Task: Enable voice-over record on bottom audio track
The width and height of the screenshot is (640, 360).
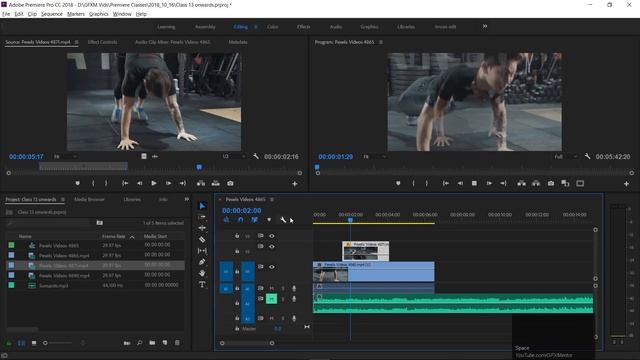Action: 294,318
